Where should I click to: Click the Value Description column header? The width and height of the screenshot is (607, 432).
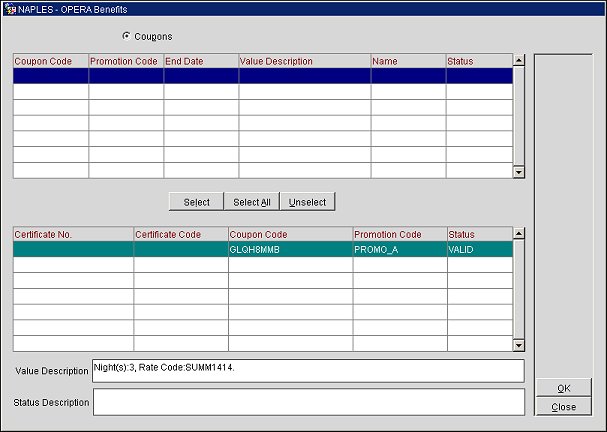tap(304, 61)
